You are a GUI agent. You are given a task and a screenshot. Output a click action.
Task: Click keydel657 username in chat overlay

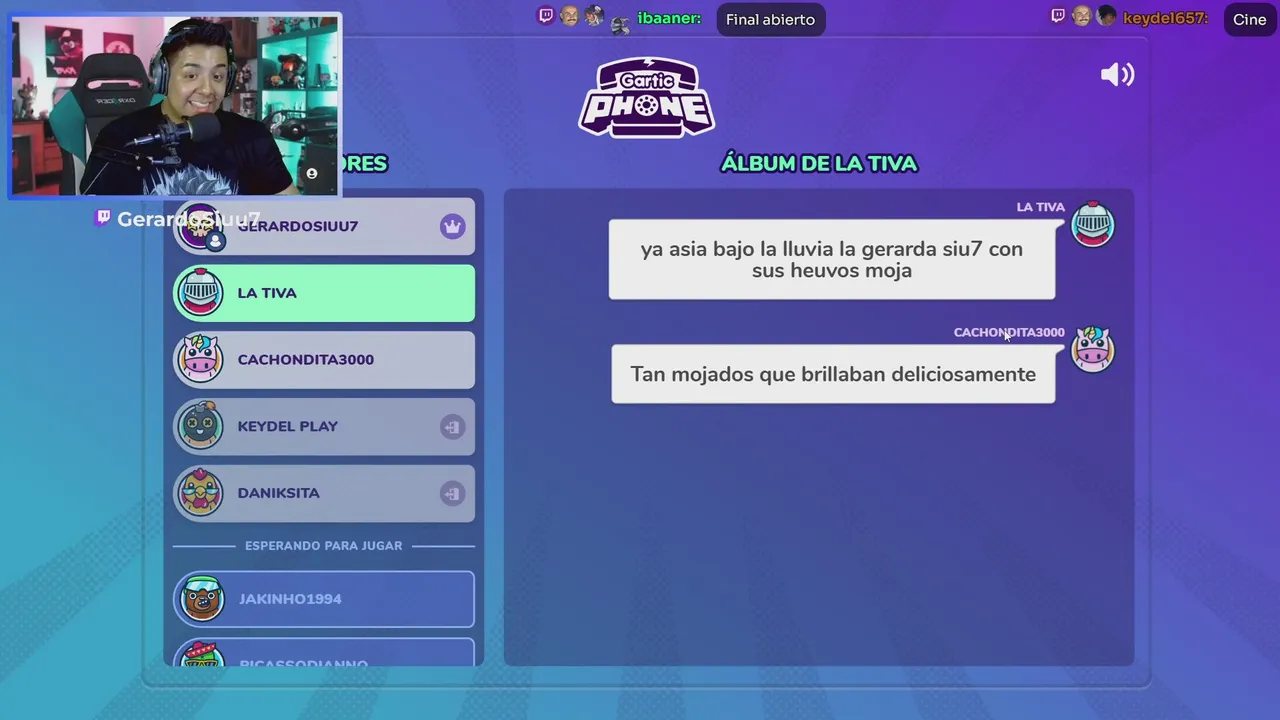pyautogui.click(x=1165, y=18)
